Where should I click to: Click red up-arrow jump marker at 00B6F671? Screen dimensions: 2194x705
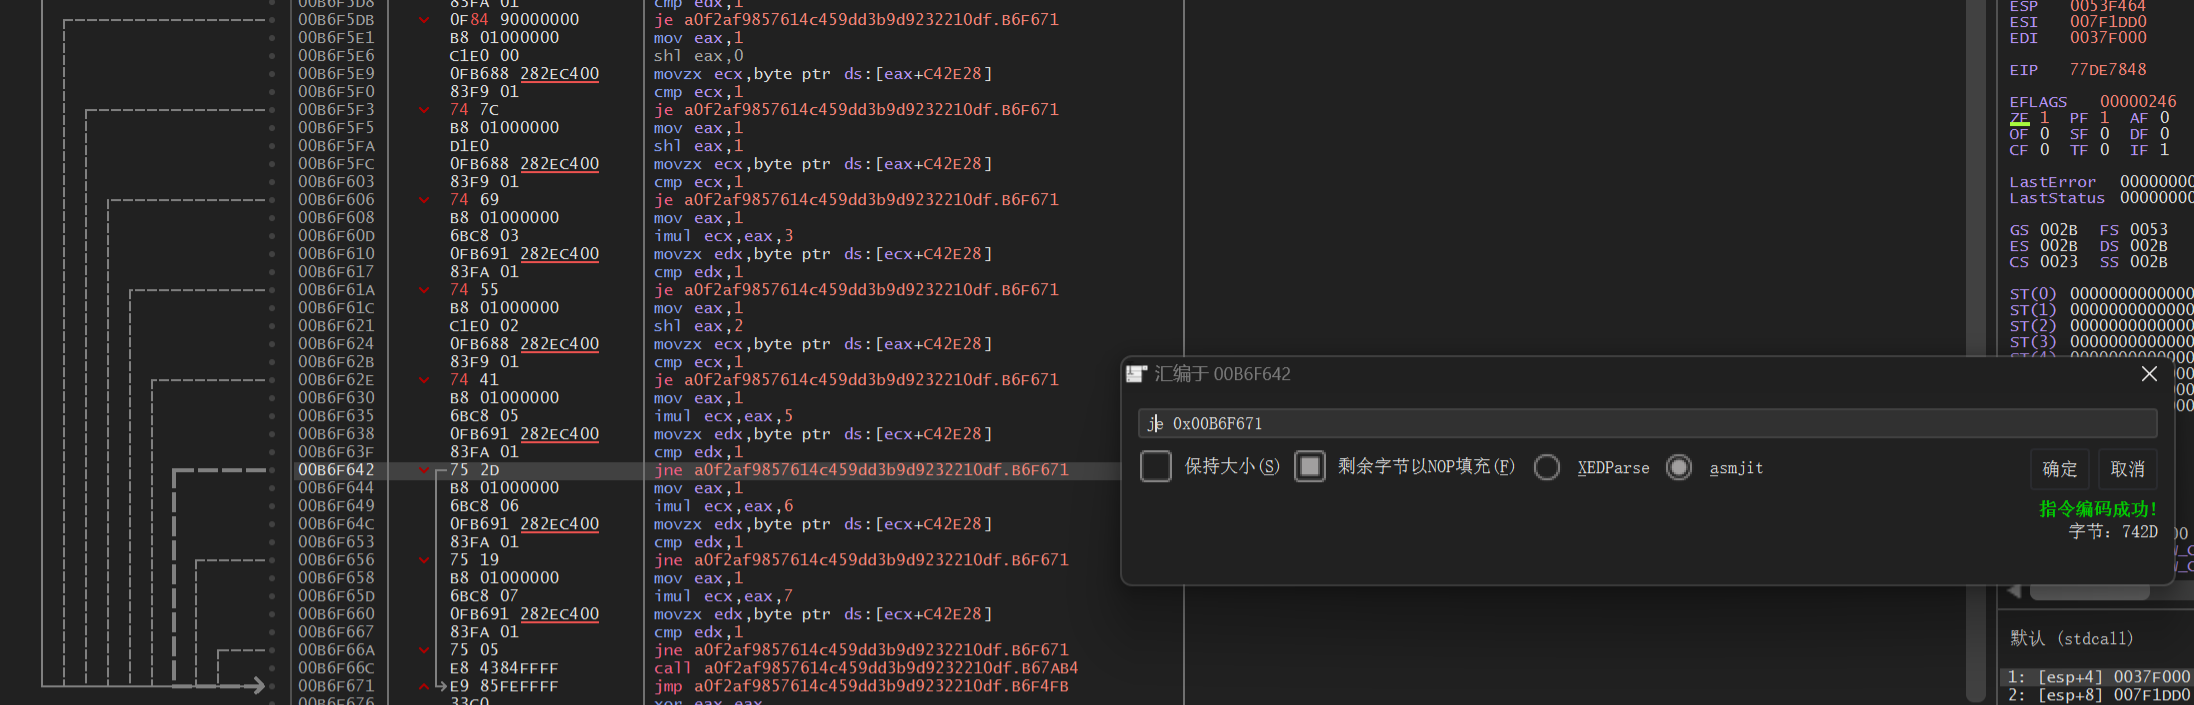pyautogui.click(x=424, y=686)
